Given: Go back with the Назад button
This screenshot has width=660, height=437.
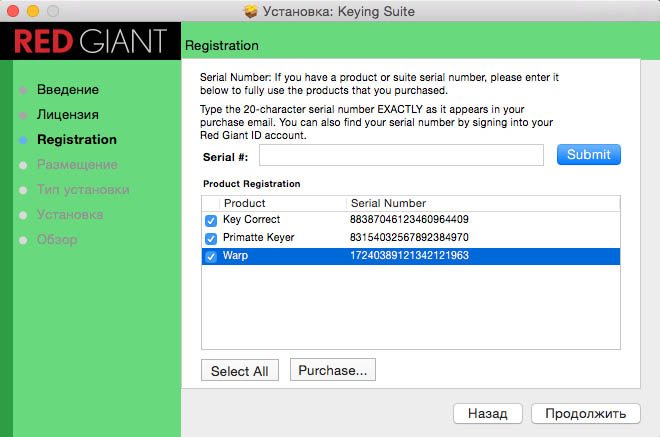Looking at the screenshot, I should coord(487,413).
